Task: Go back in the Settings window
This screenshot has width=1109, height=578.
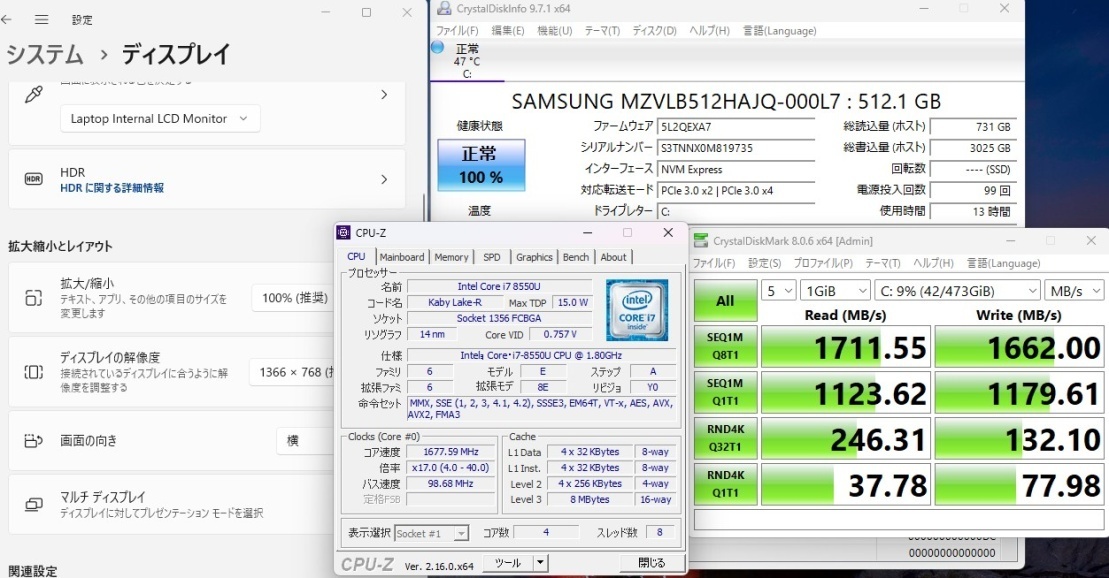Action: pos(6,19)
